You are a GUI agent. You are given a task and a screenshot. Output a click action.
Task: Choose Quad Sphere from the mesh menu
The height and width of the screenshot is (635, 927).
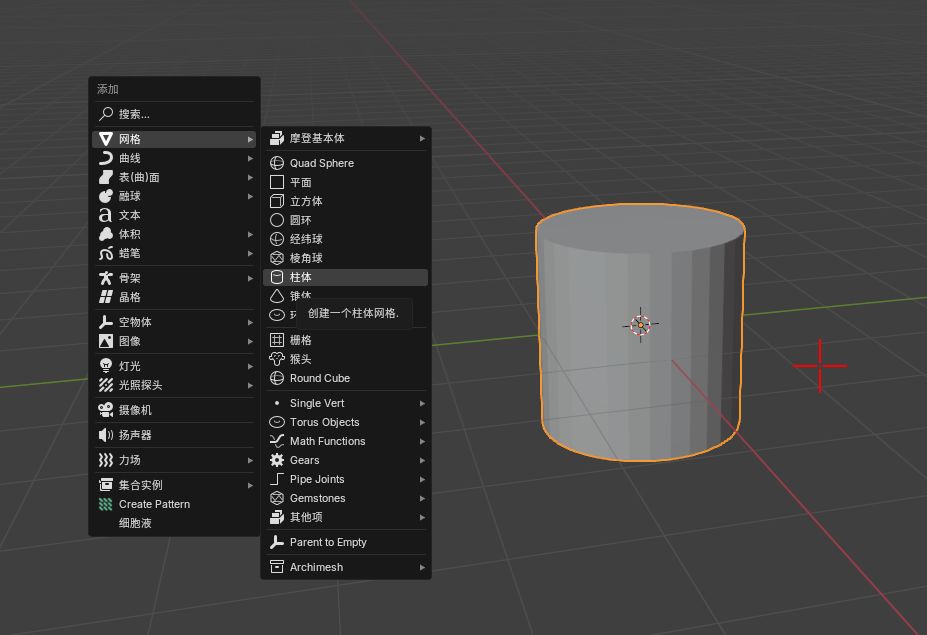322,163
